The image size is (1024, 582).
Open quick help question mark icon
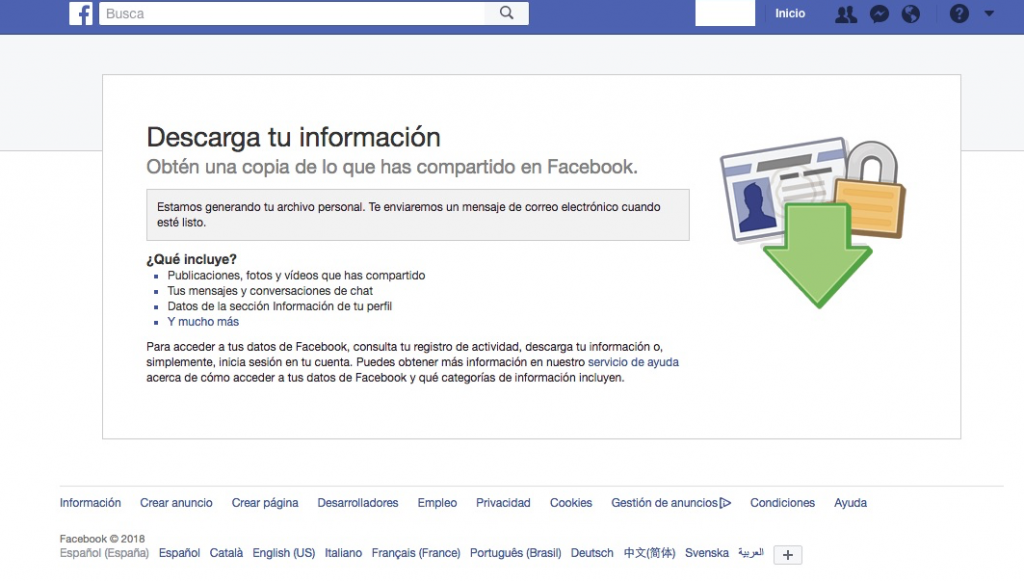959,14
